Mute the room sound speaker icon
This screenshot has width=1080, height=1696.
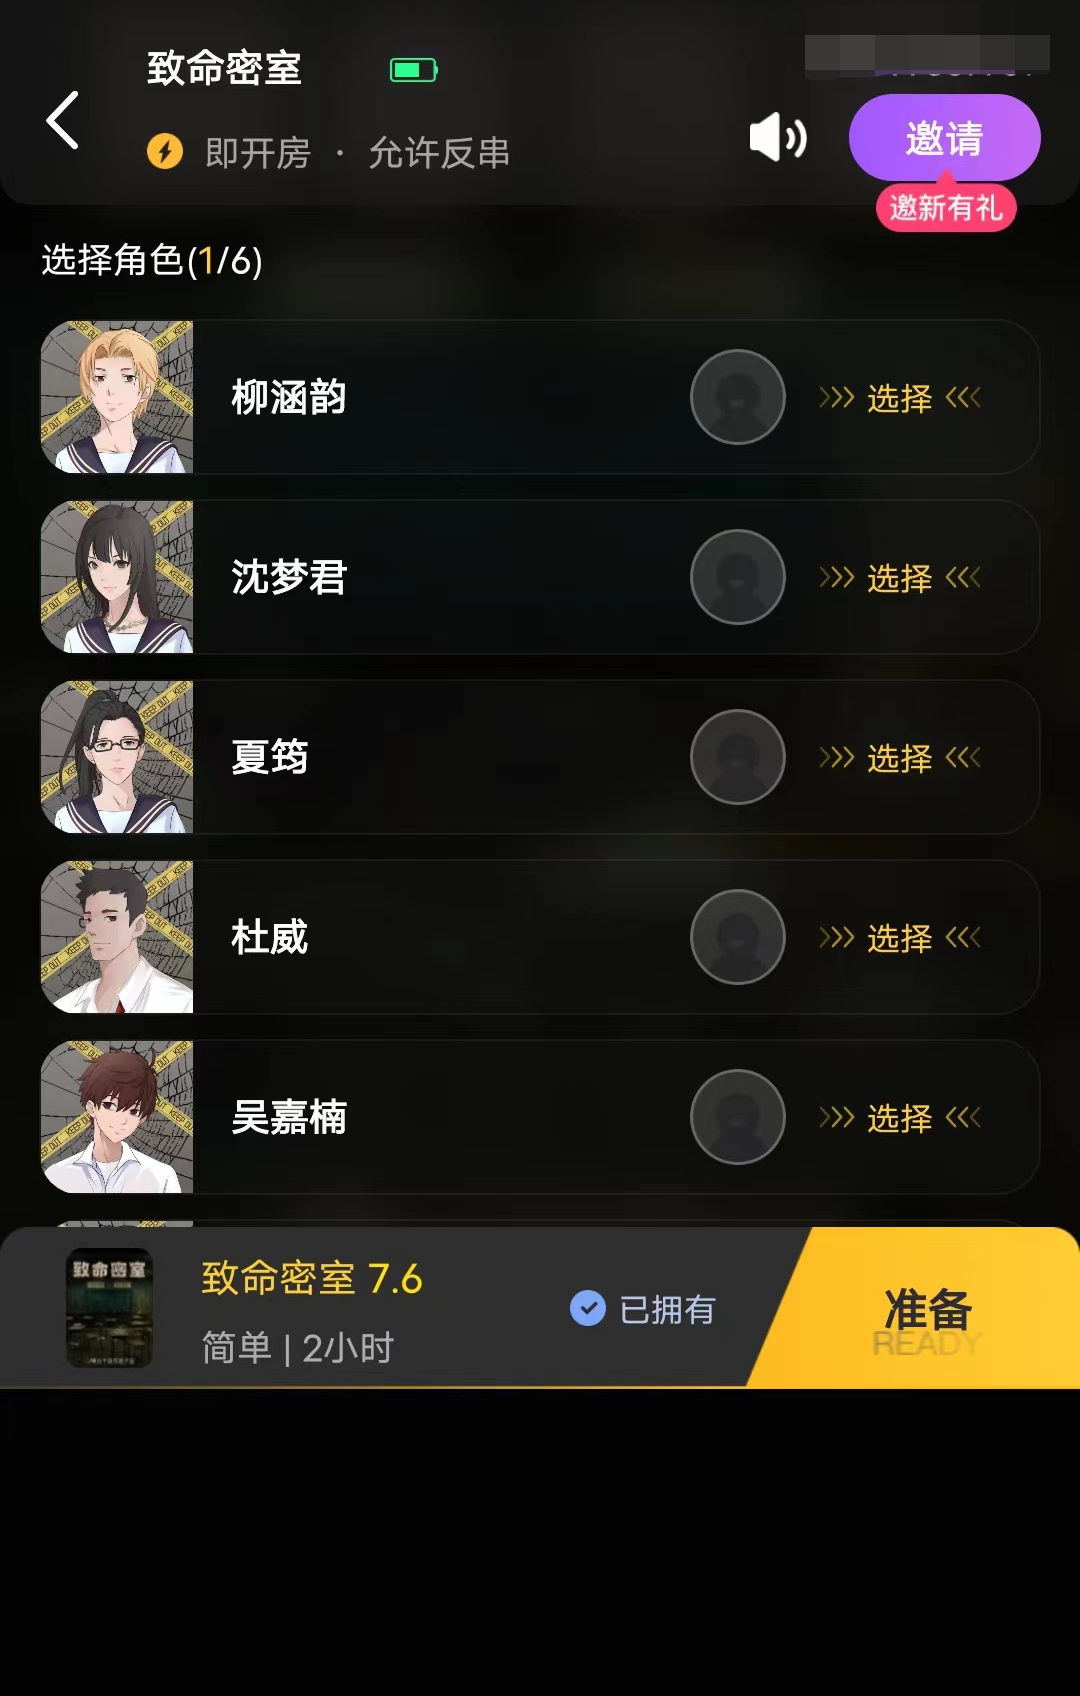778,137
